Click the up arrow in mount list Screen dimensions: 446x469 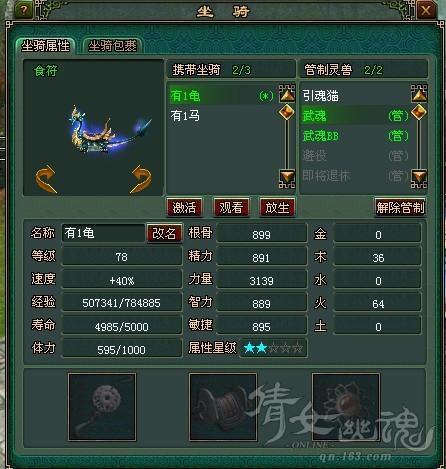287,94
